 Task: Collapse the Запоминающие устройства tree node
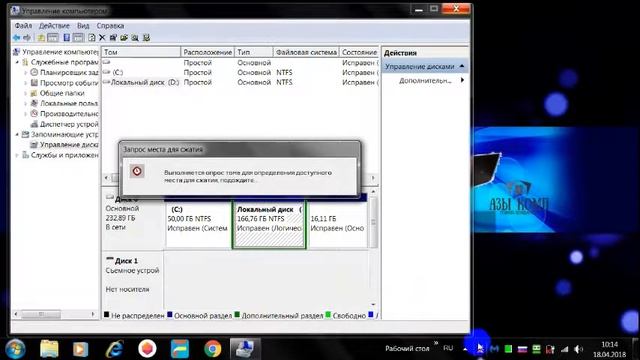pyautogui.click(x=17, y=134)
